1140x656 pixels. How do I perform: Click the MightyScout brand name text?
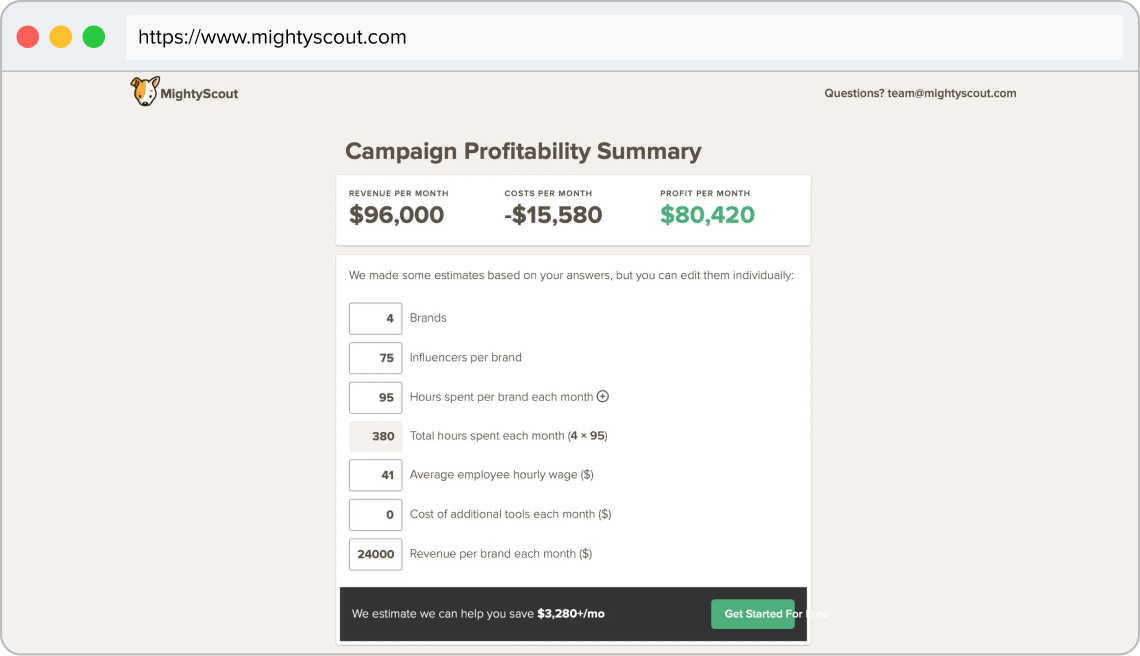pos(200,94)
